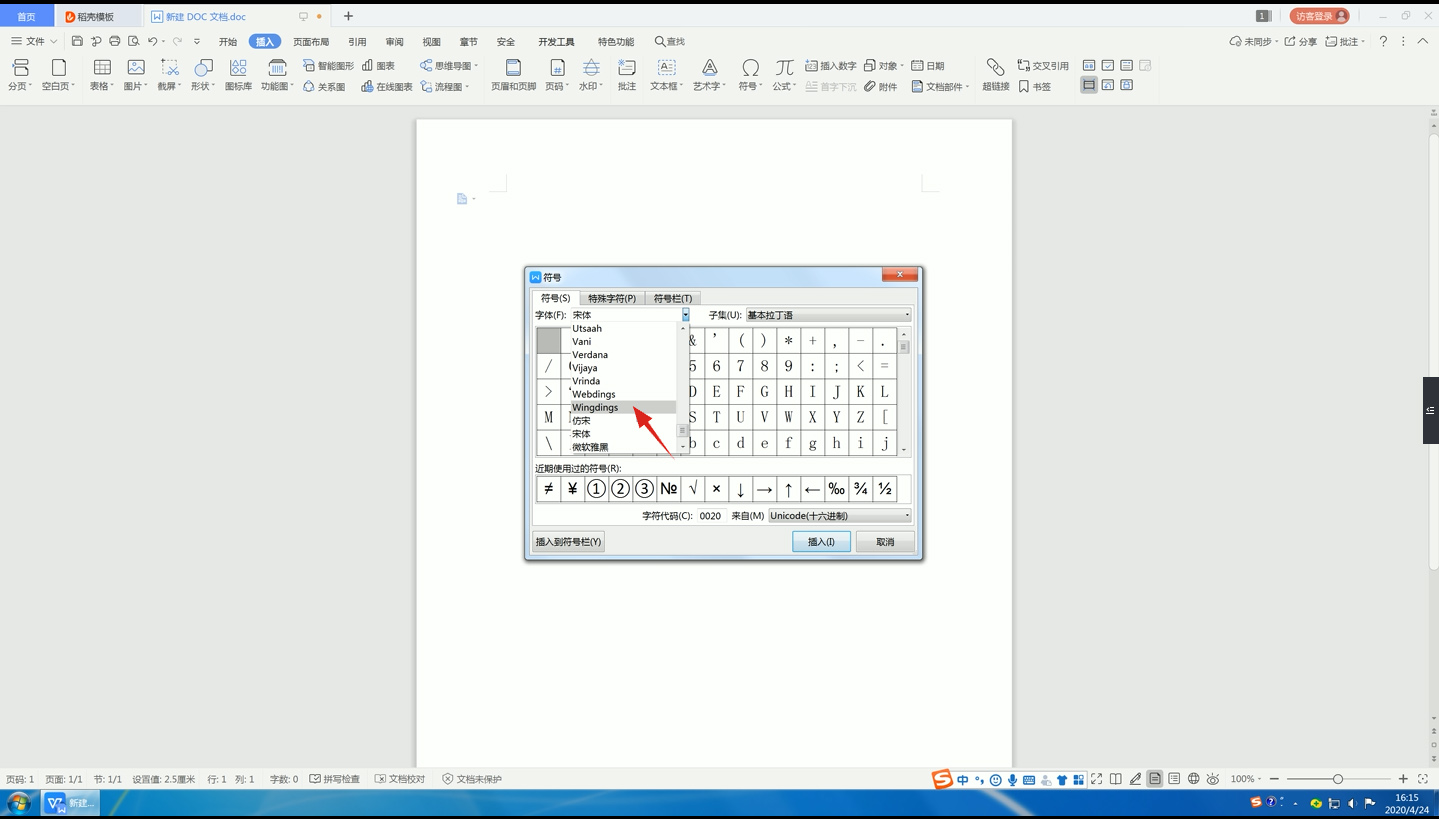Select Webdings in the font list
The width and height of the screenshot is (1439, 819).
(x=623, y=394)
